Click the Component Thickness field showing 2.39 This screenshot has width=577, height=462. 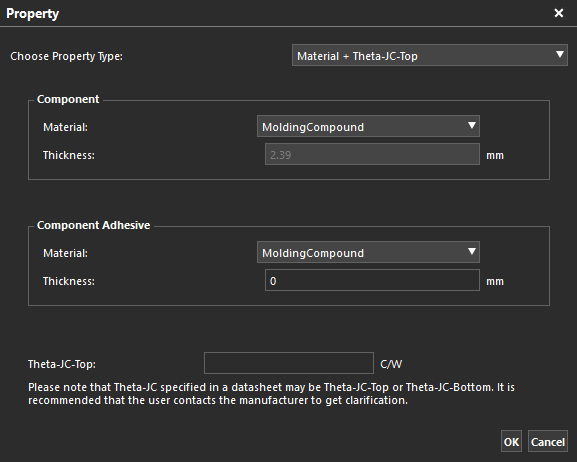(372, 155)
